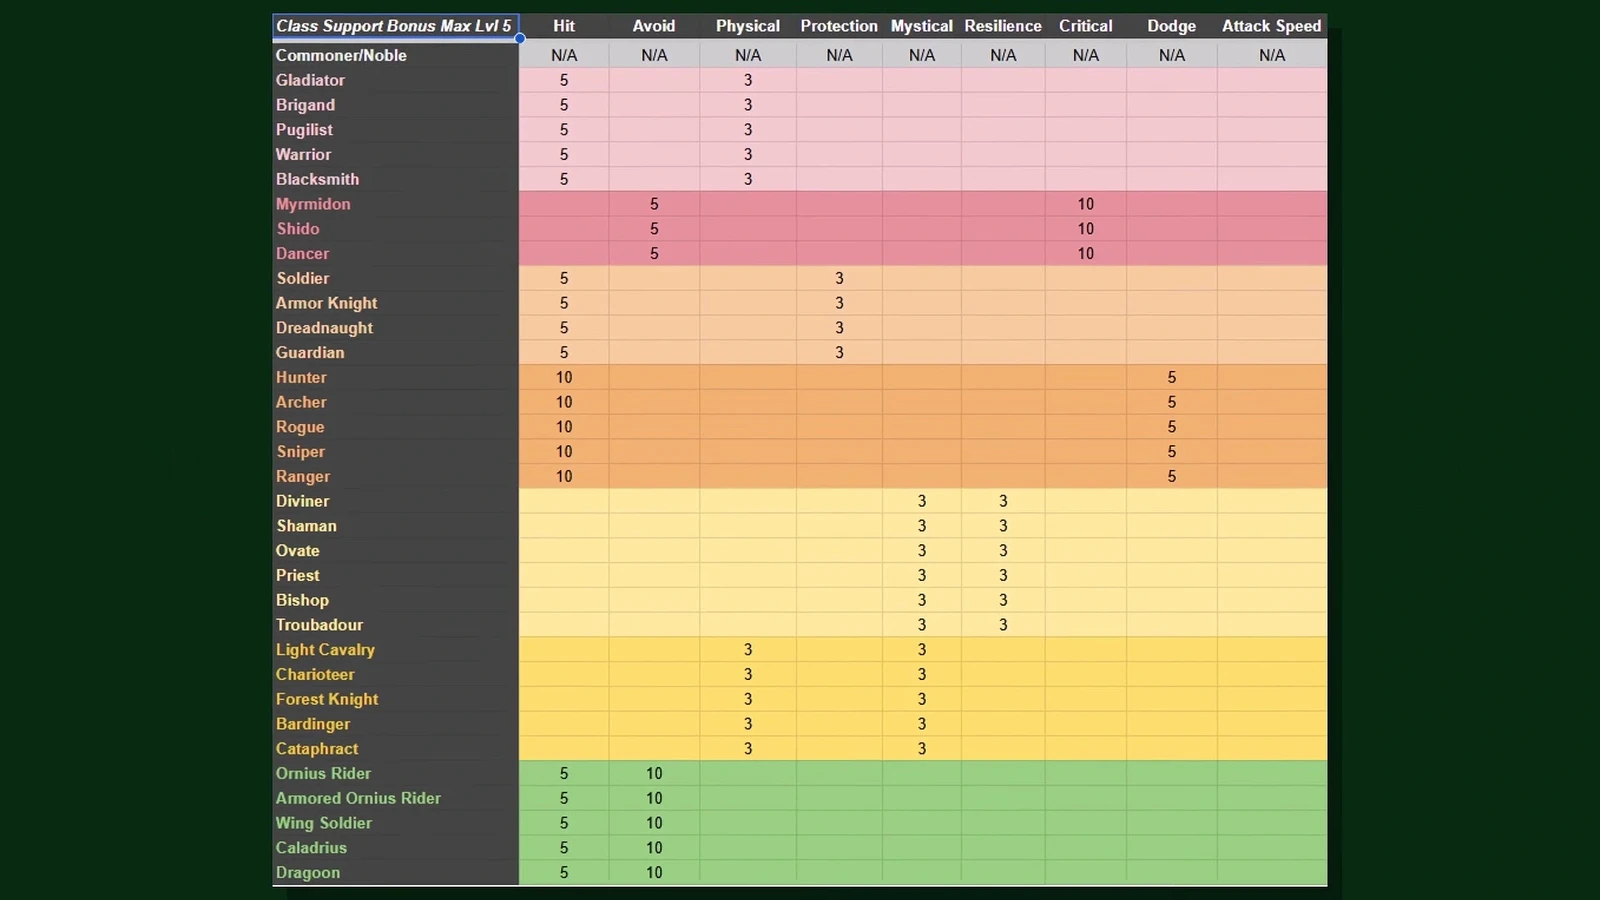Screen dimensions: 1600x900
Task: Click the Shido row label
Action: click(x=298, y=229)
